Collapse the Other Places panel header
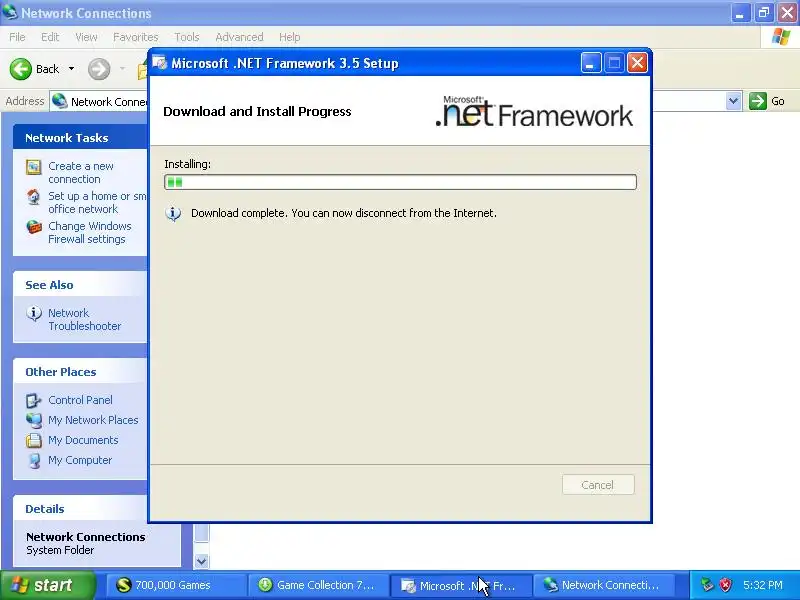 pyautogui.click(x=80, y=372)
